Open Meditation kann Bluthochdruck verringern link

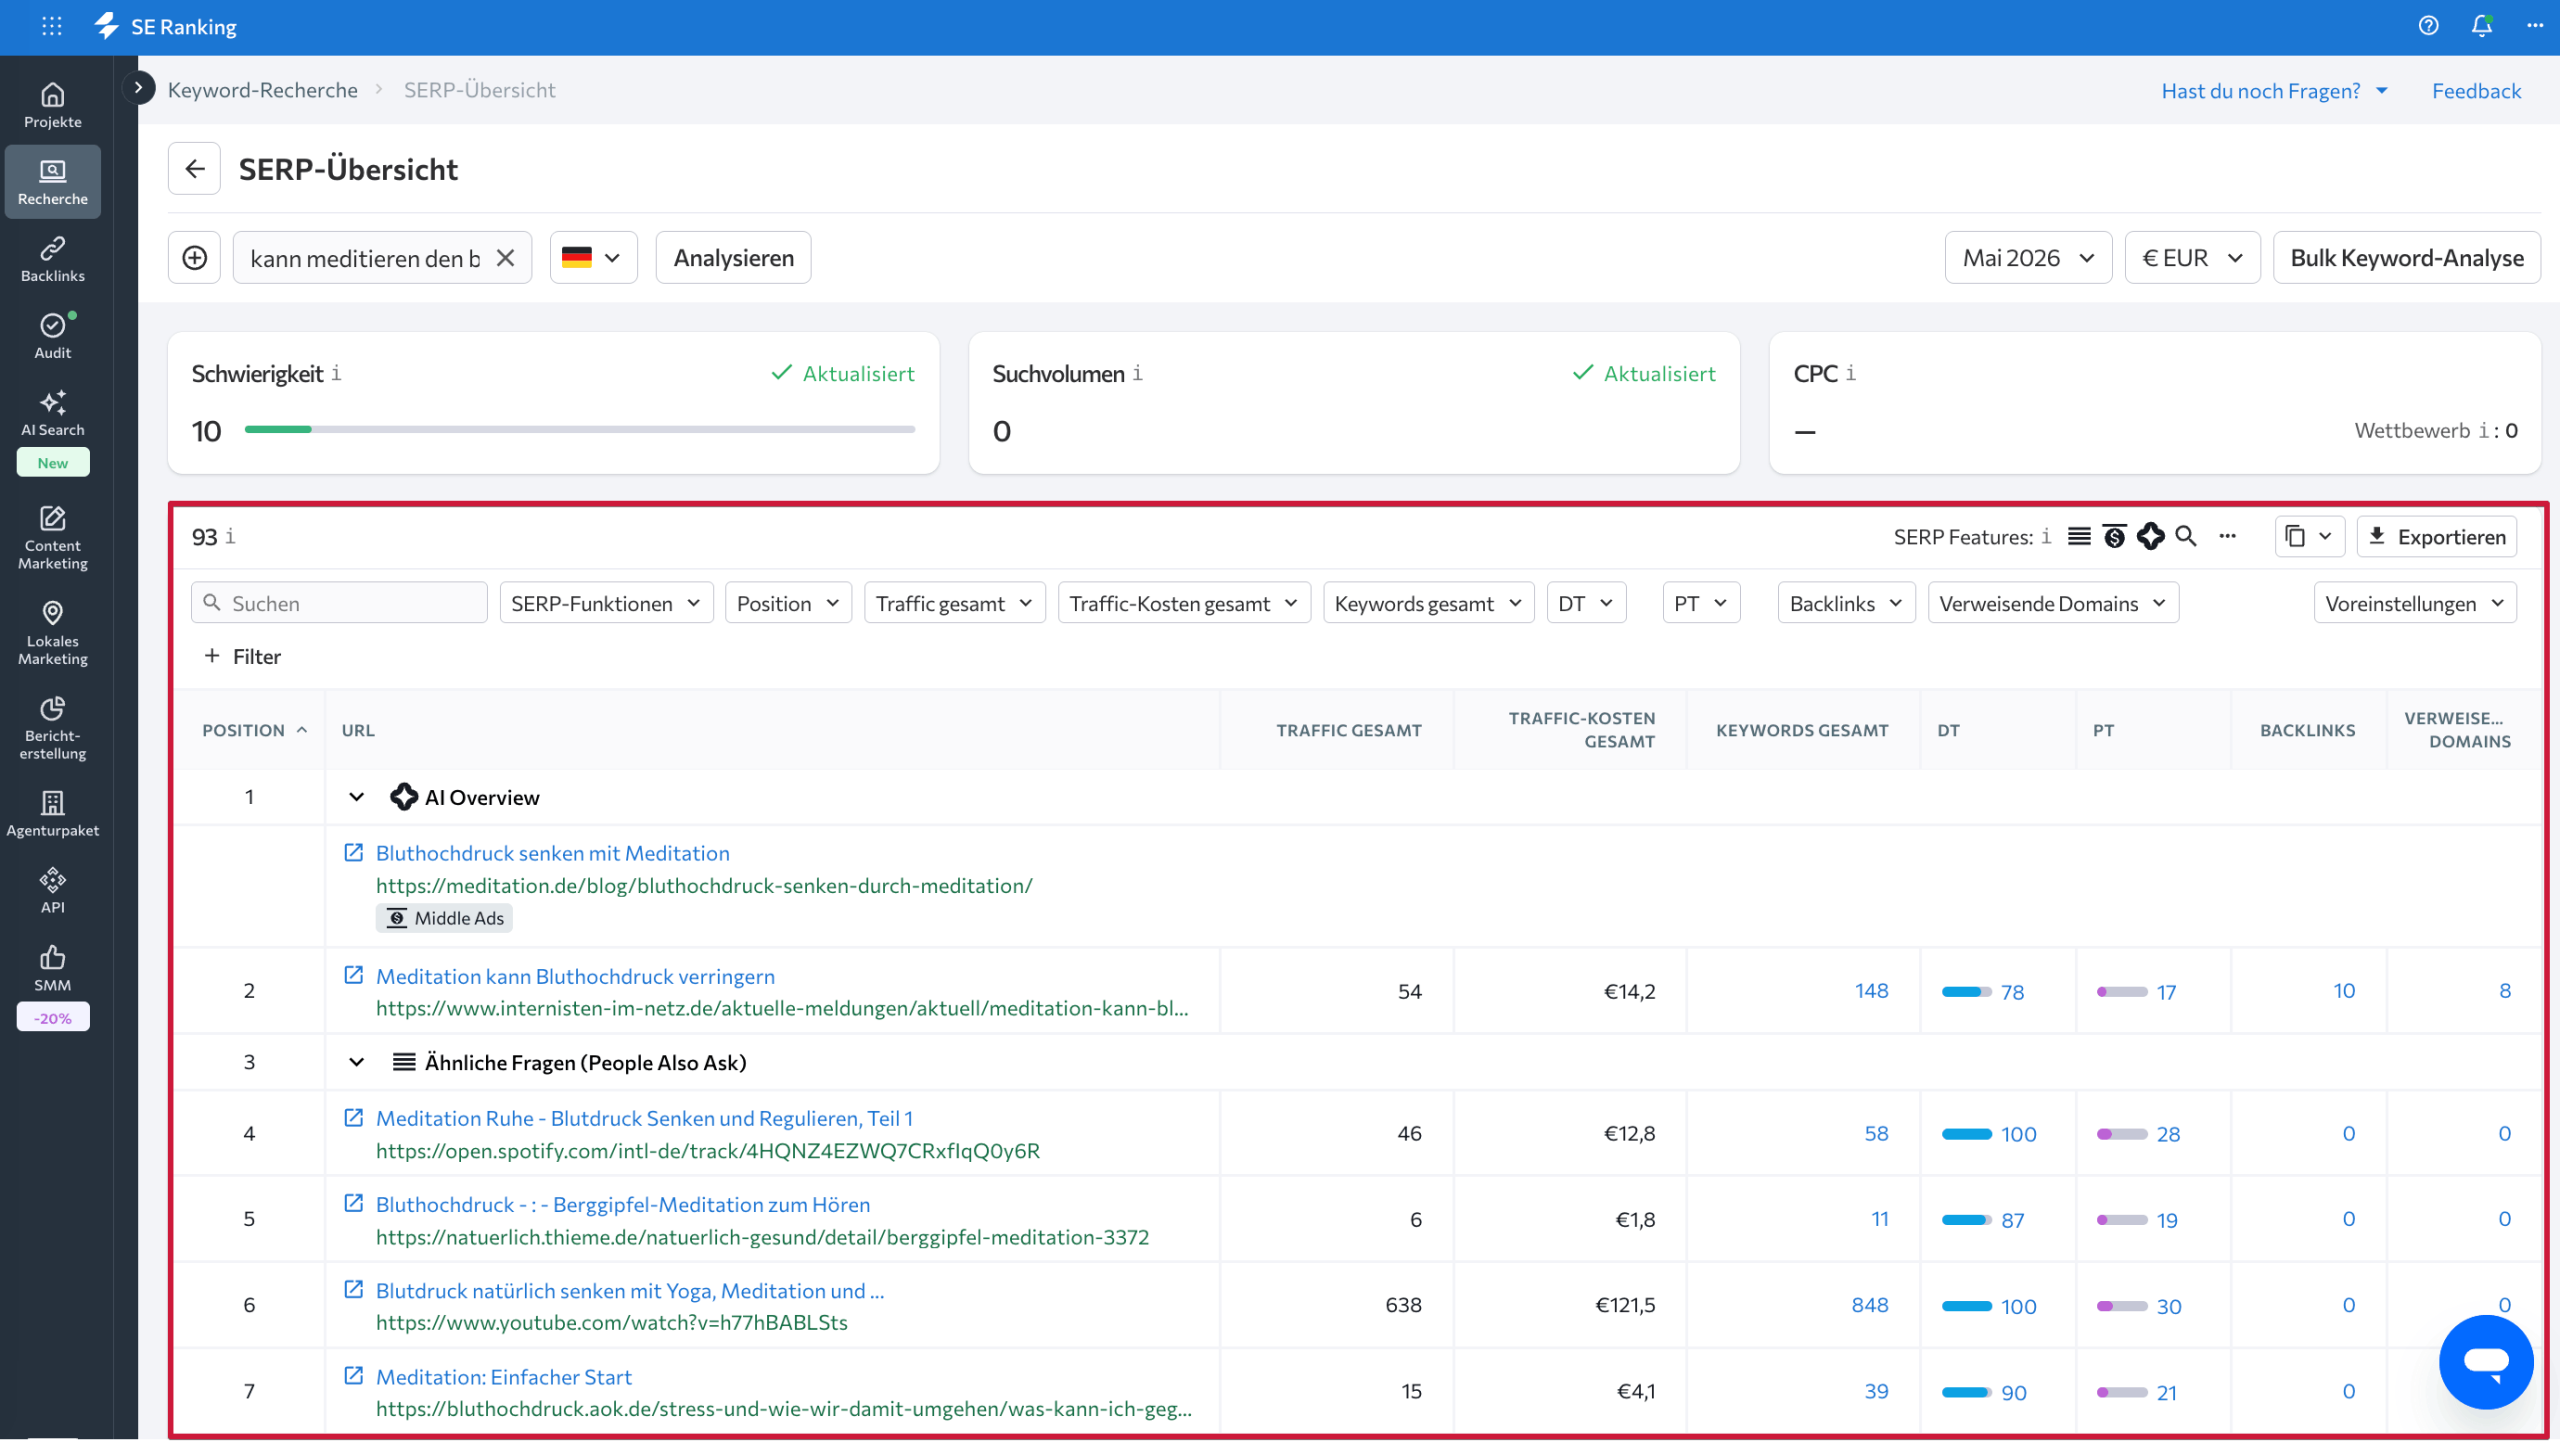point(575,976)
